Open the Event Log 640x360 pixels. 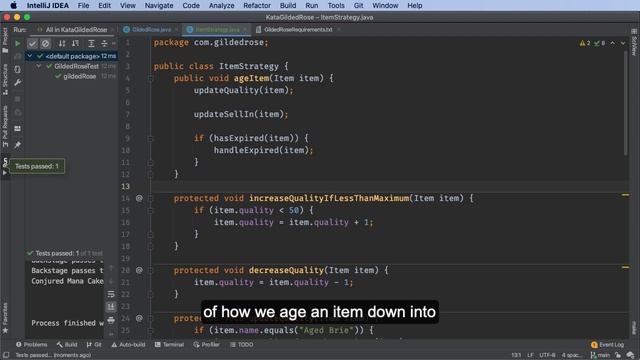pos(607,345)
